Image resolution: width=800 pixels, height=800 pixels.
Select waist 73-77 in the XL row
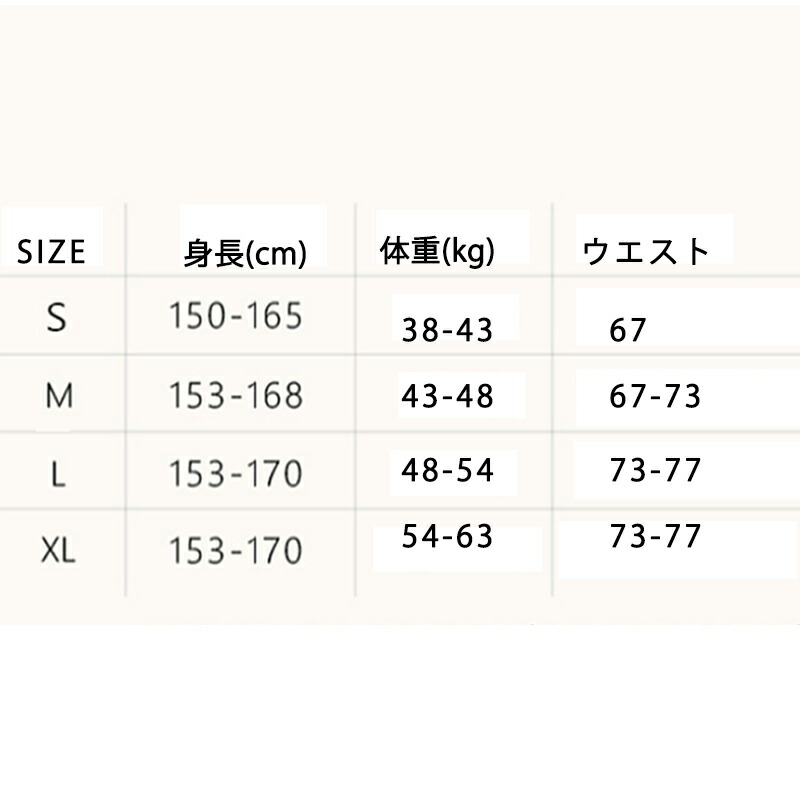tap(655, 537)
